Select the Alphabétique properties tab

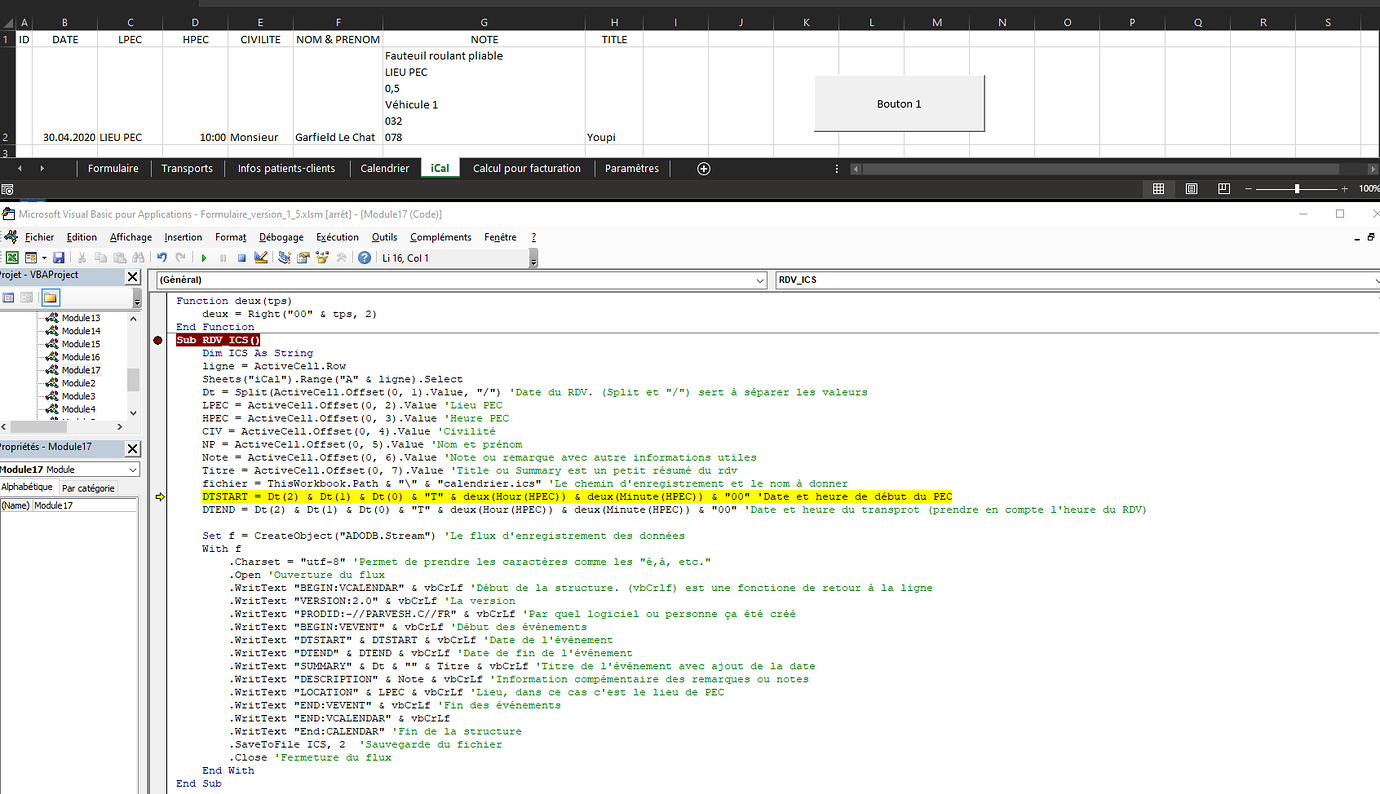27,488
